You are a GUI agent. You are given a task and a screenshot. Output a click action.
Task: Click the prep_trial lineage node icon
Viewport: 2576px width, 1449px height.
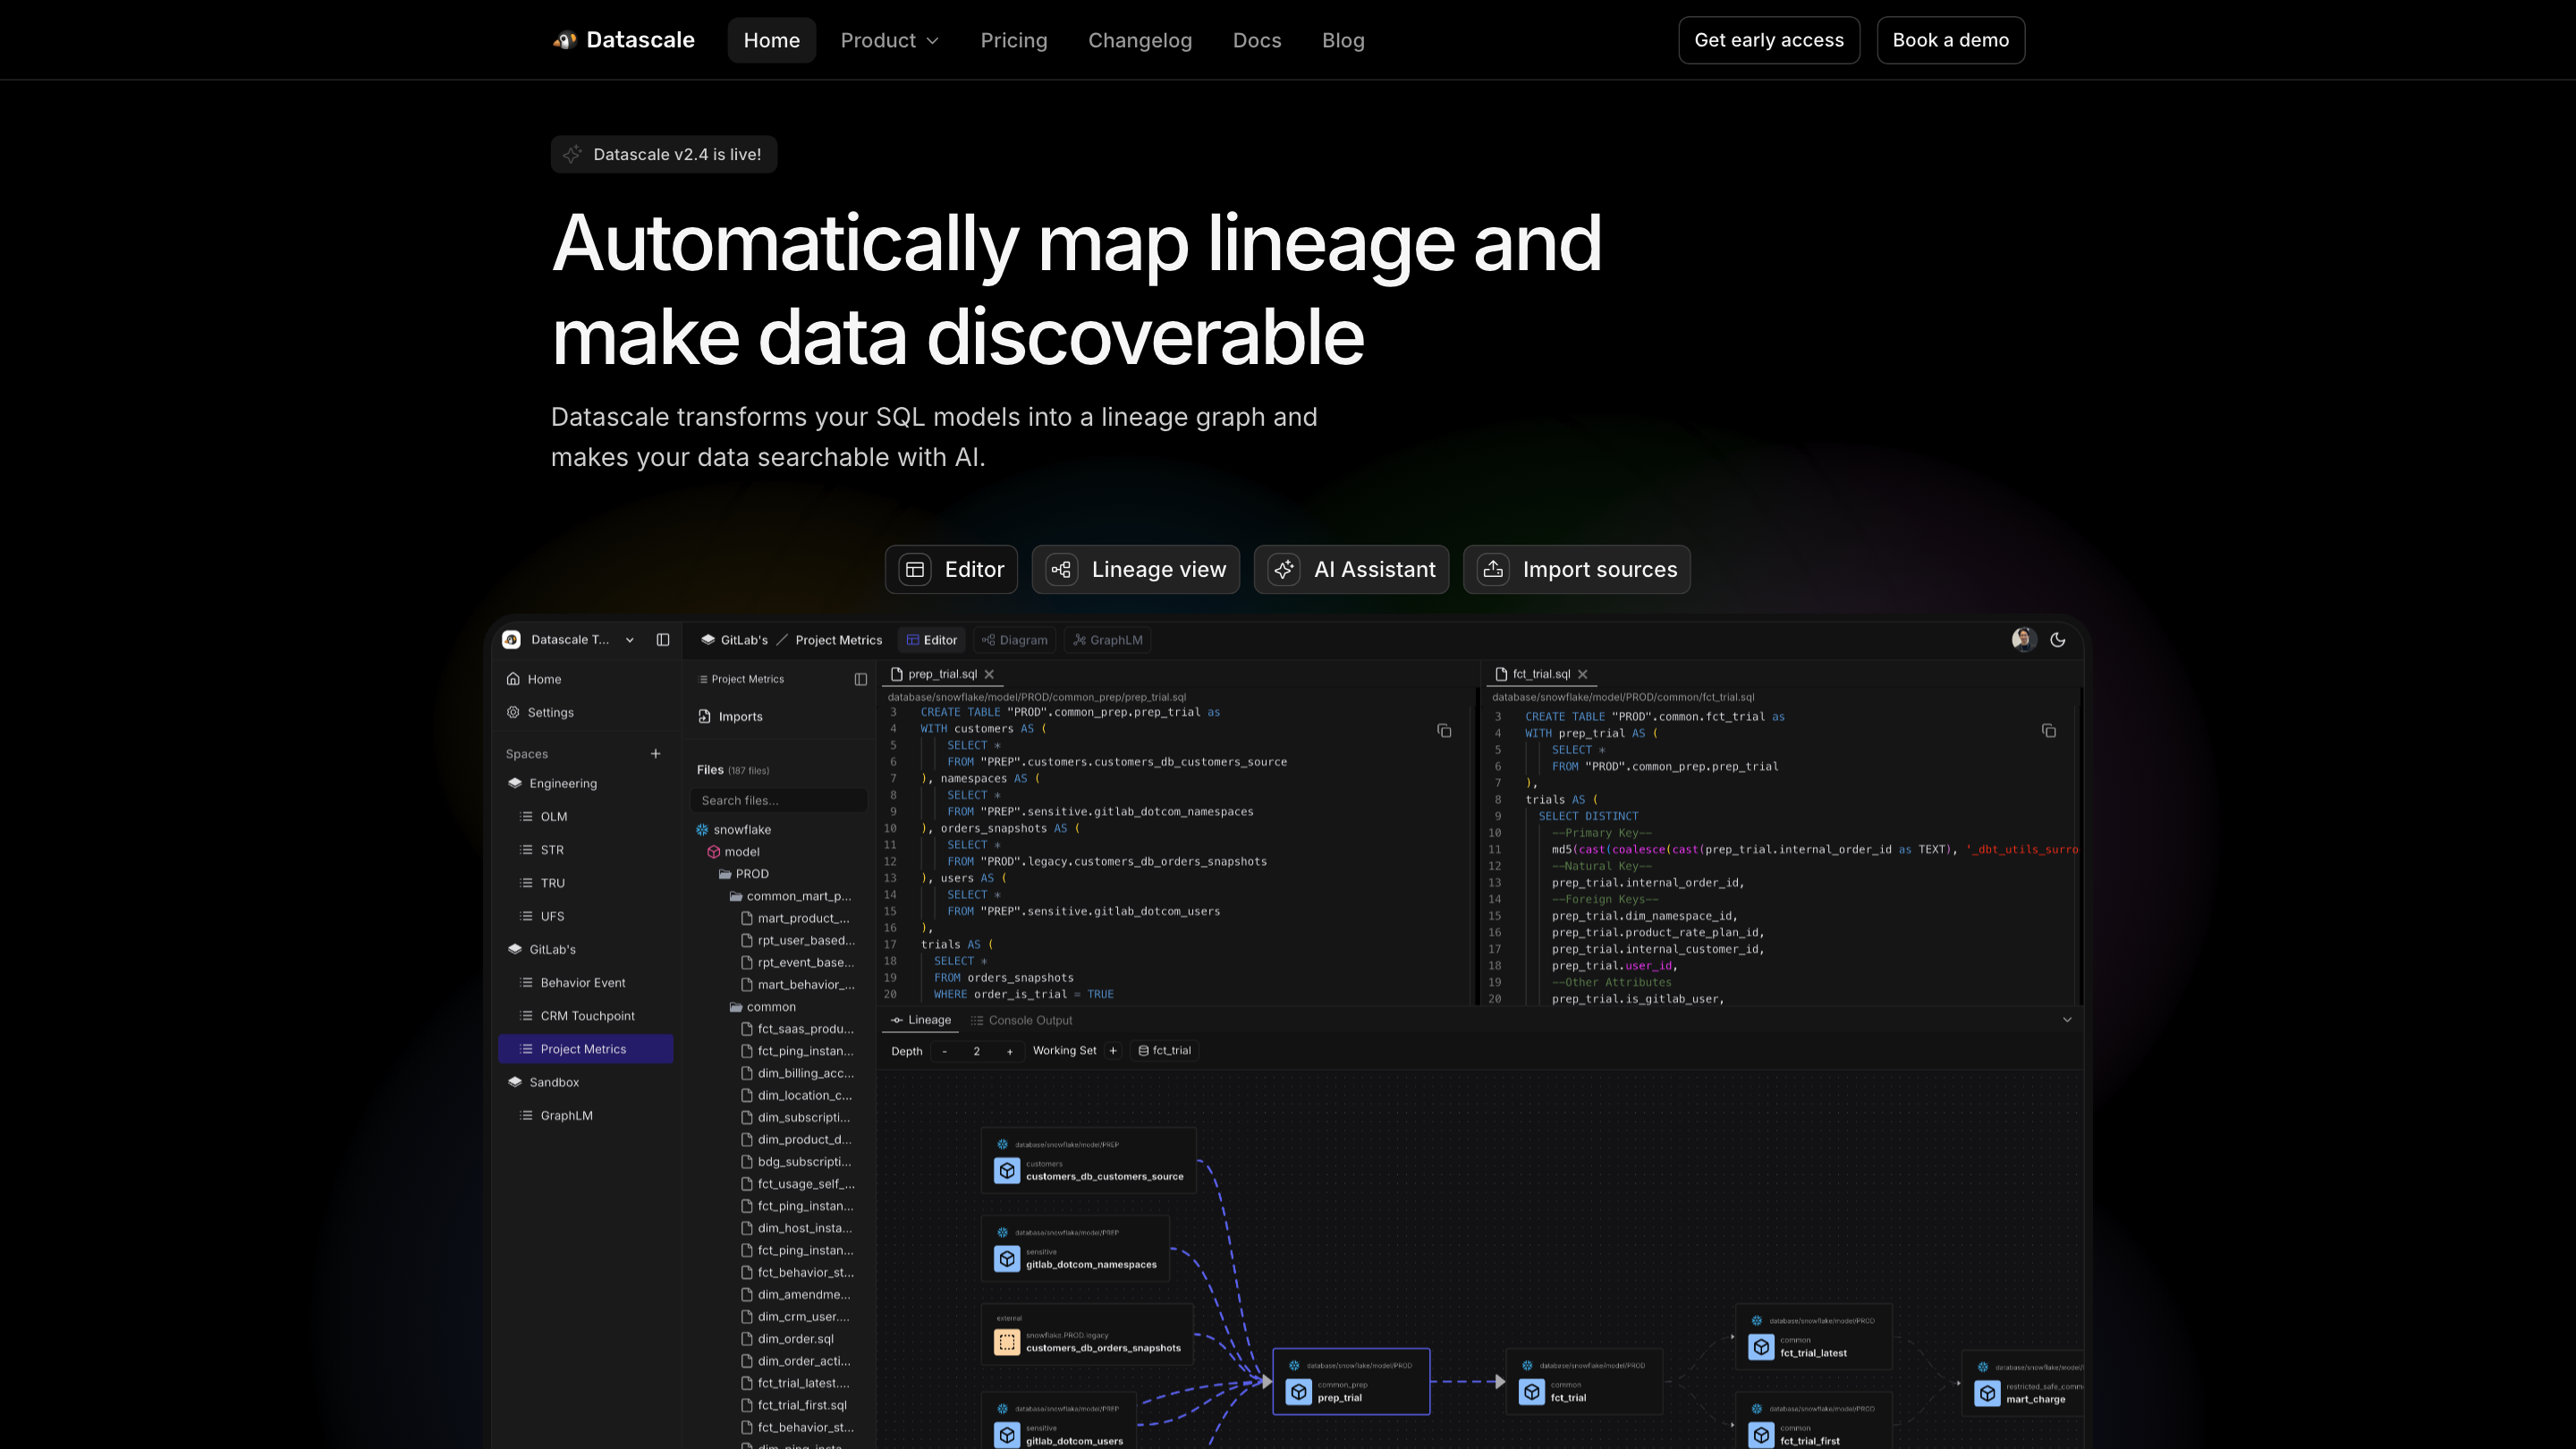(x=1298, y=1391)
